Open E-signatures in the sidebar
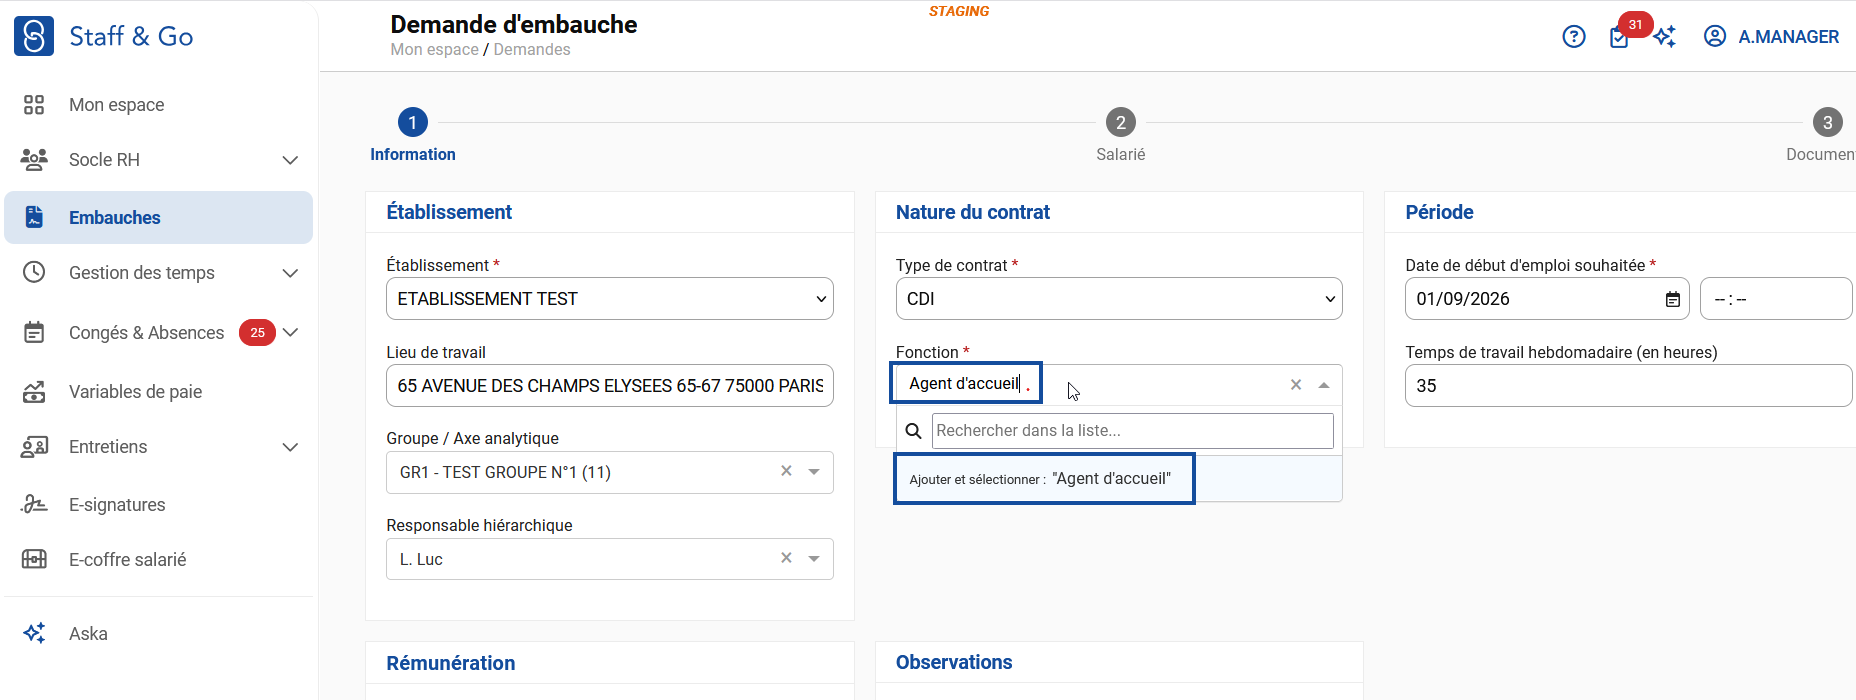1856x700 pixels. click(117, 505)
